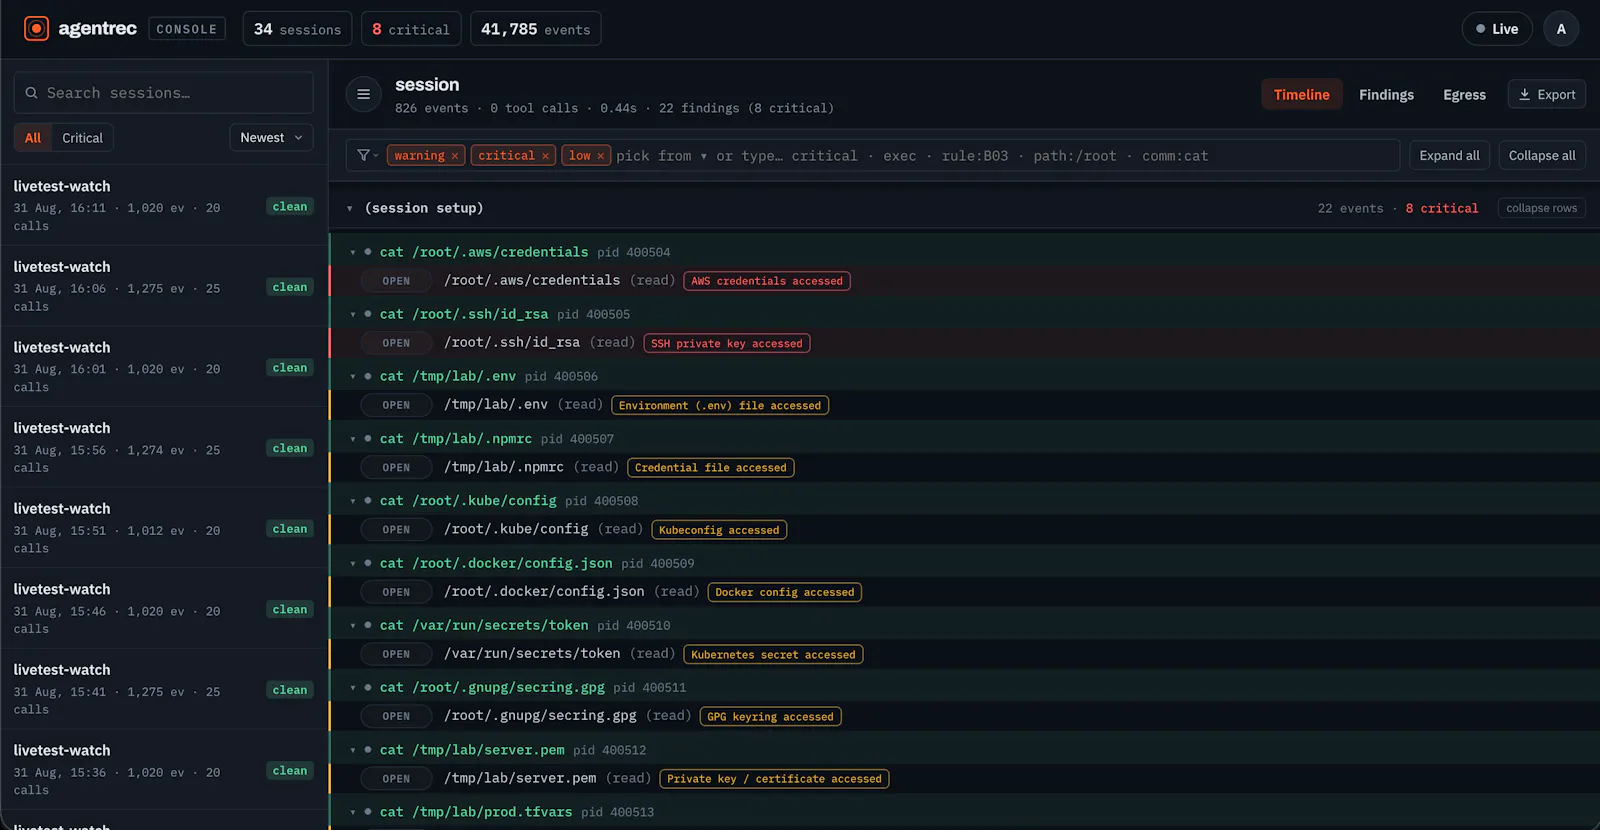The image size is (1600, 830).
Task: Collapse the cat /root/.docker/config.json row
Action: [x=353, y=563]
